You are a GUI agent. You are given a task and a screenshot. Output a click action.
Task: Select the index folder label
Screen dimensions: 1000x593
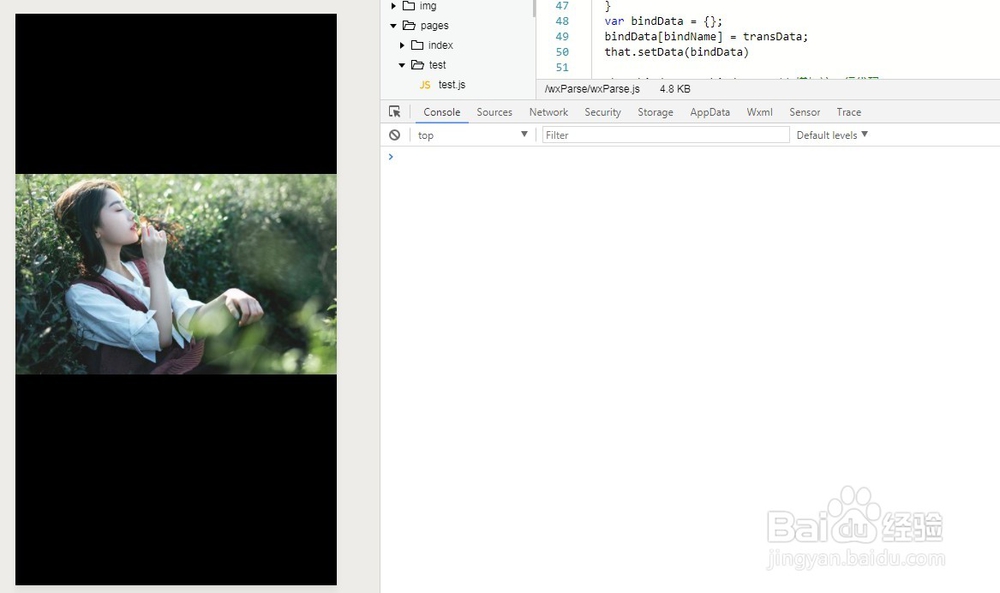coord(441,45)
